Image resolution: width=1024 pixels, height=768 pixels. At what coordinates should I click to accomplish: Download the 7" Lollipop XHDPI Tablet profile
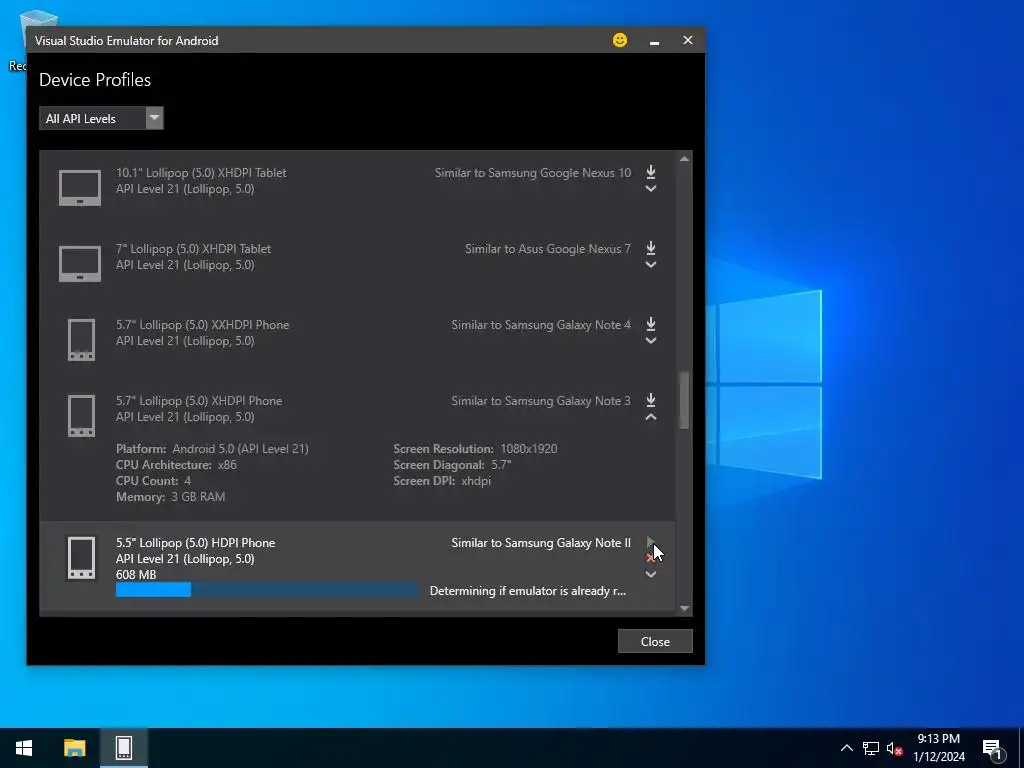[650, 248]
